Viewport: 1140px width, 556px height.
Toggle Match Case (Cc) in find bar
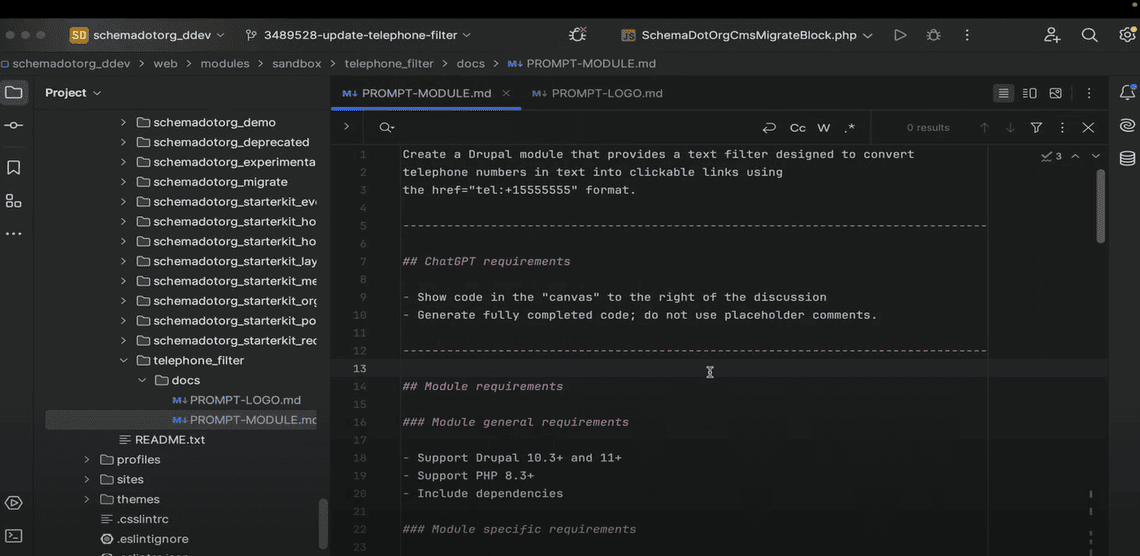[798, 128]
